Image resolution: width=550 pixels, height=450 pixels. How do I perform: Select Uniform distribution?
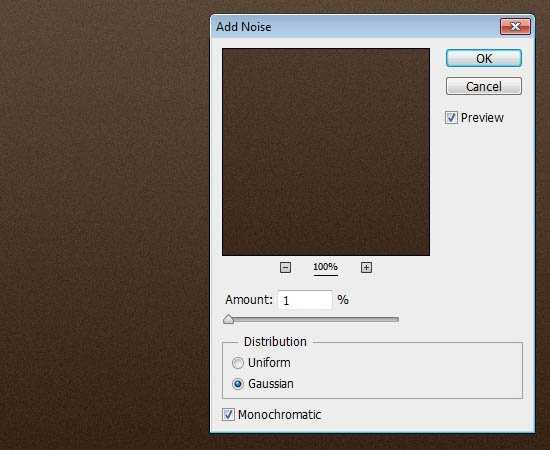238,363
